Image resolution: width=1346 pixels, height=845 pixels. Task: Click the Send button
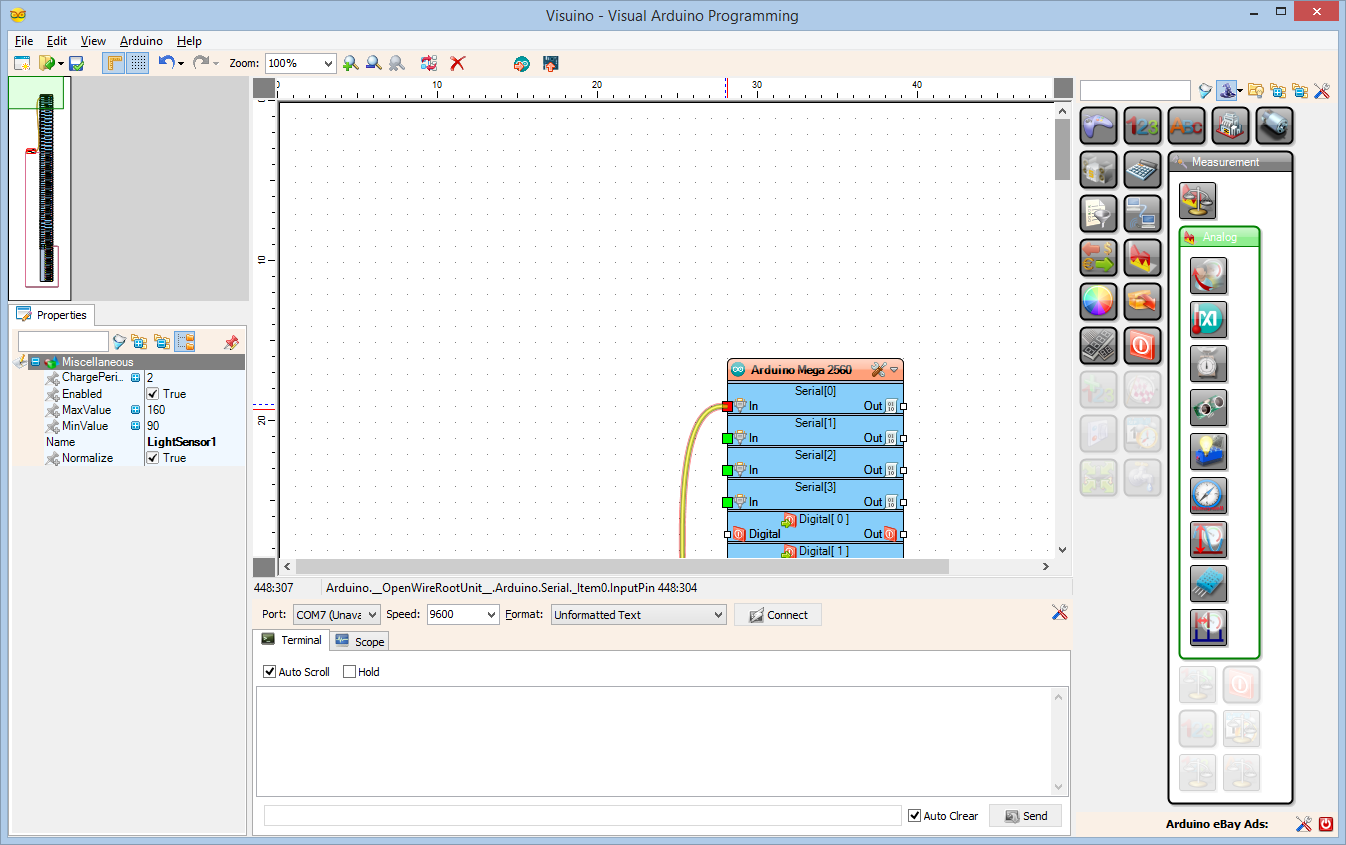pyautogui.click(x=1025, y=816)
